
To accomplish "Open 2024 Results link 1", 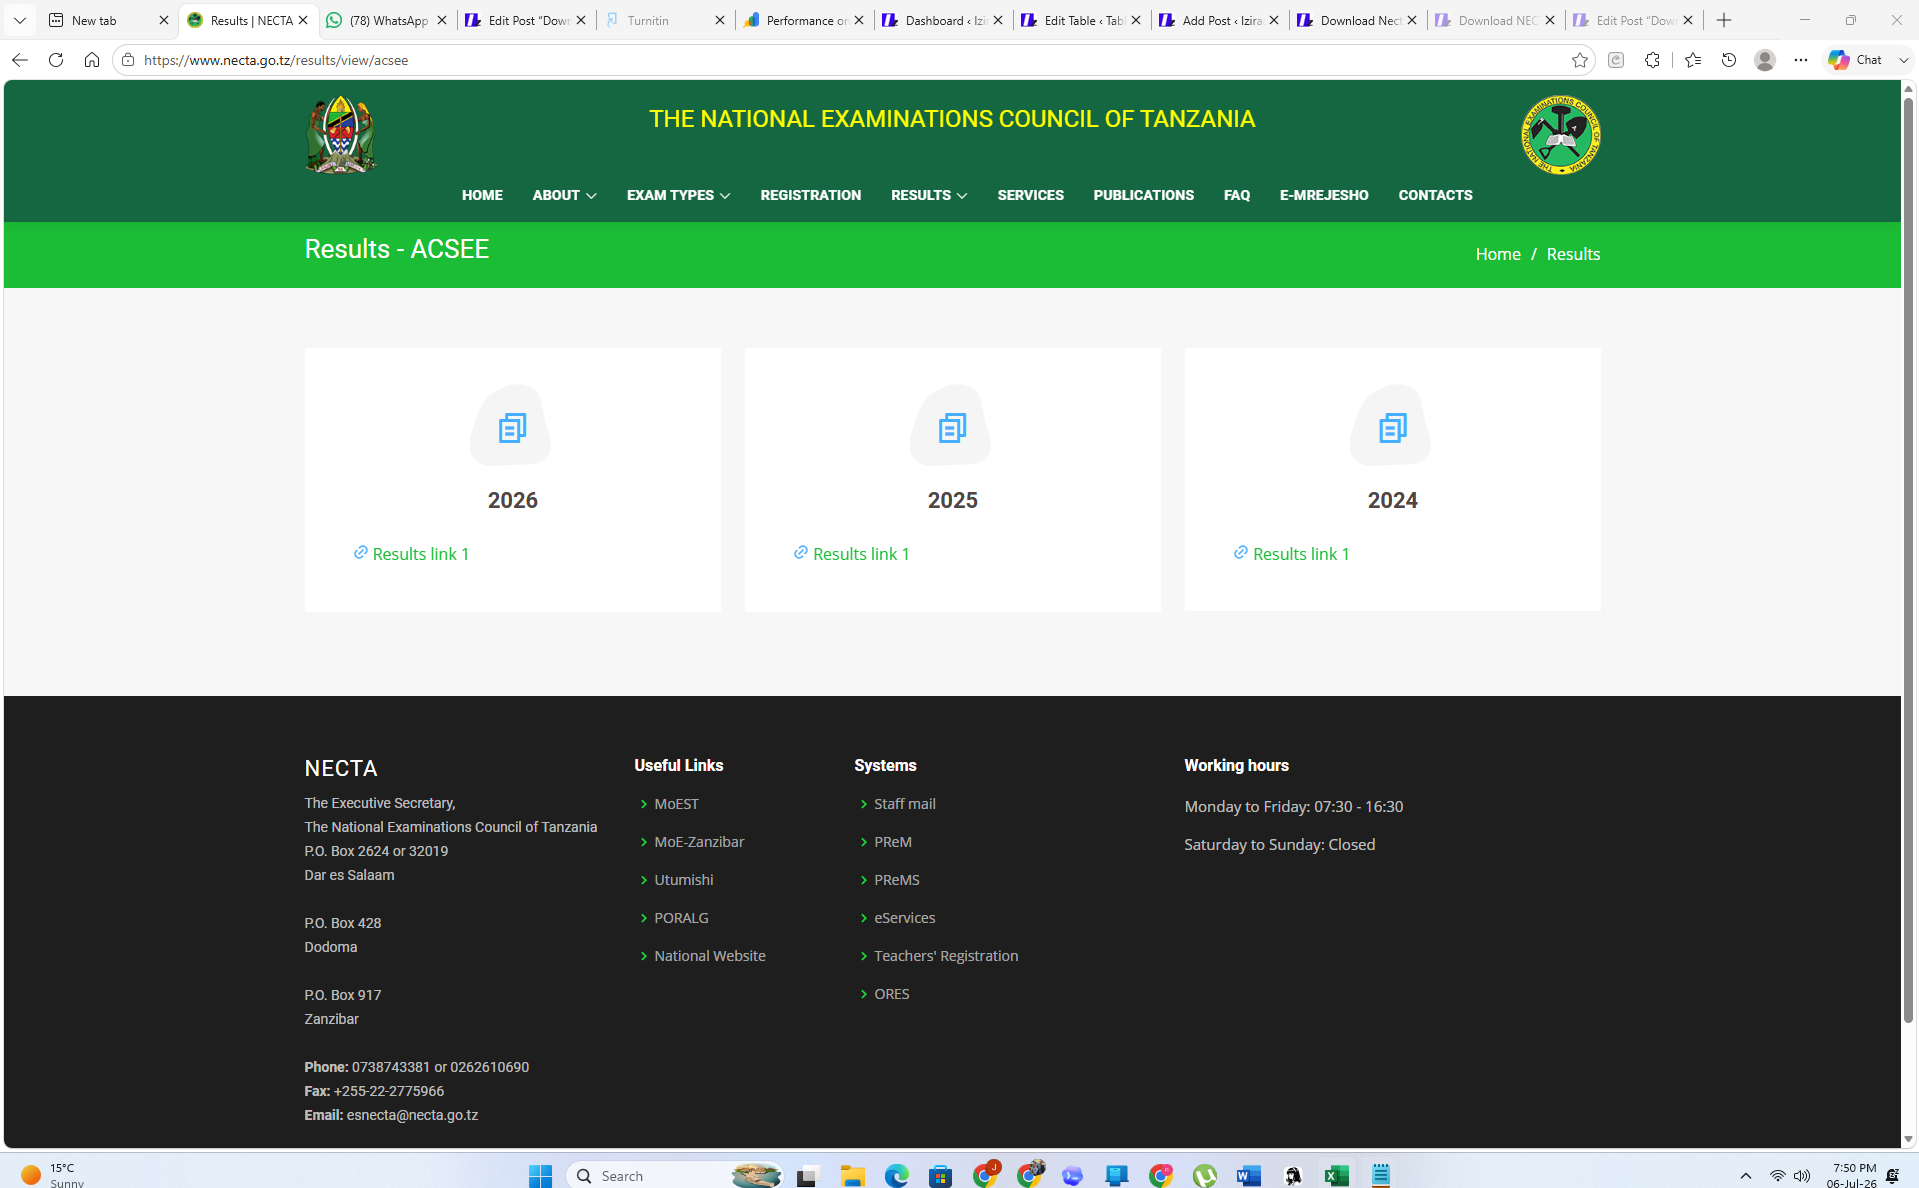I will point(1301,554).
